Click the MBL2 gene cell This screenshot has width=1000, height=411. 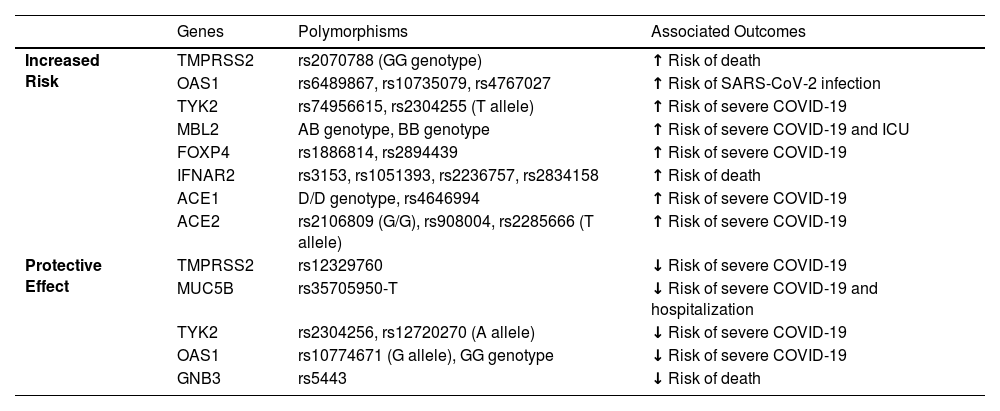[x=197, y=129]
